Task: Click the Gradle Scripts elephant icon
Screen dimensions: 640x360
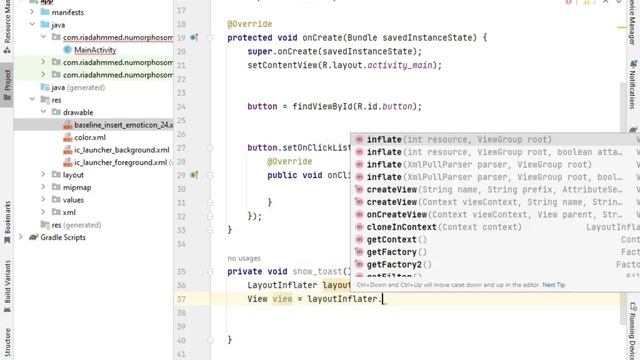Action: [x=33, y=237]
